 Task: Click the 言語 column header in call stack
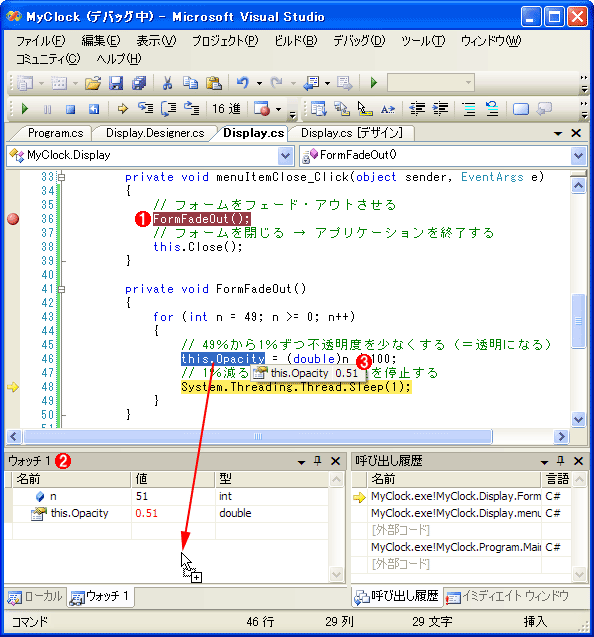pos(556,479)
